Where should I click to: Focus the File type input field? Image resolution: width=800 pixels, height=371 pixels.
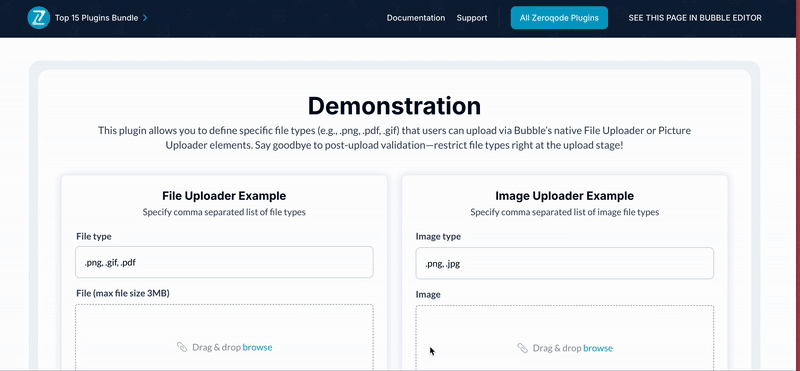(x=224, y=262)
